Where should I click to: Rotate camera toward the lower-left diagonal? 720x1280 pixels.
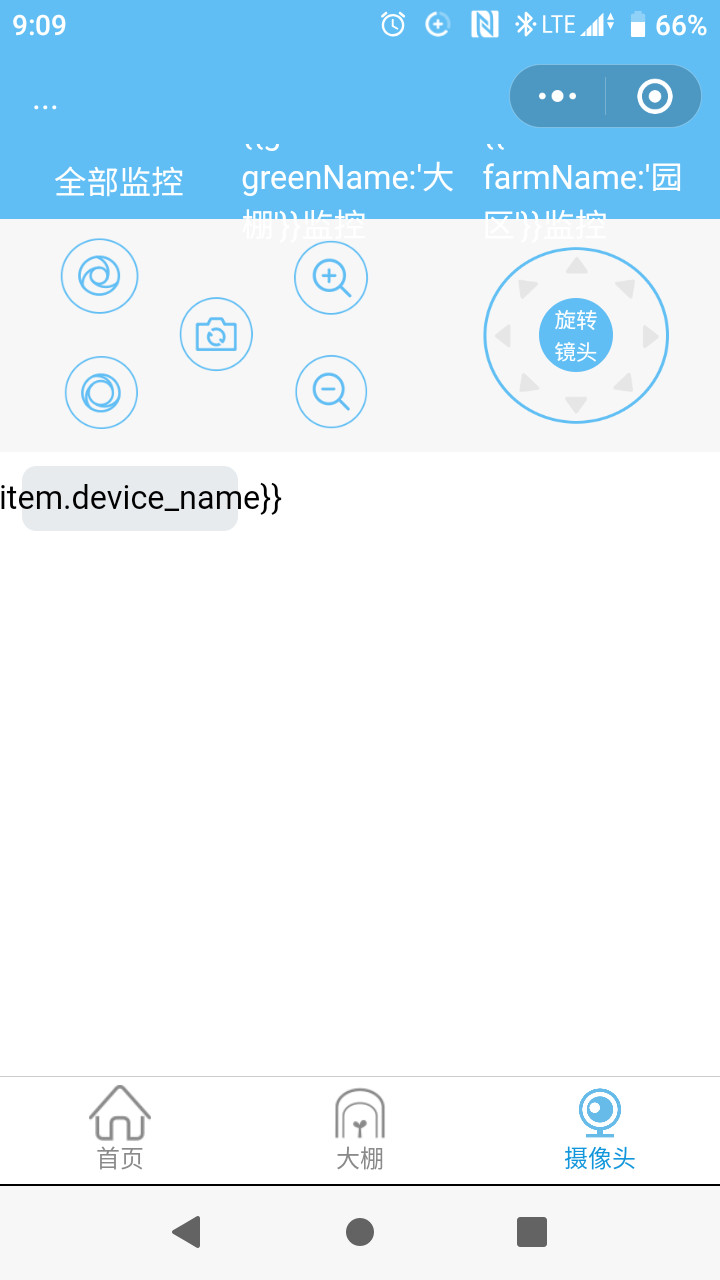point(528,383)
